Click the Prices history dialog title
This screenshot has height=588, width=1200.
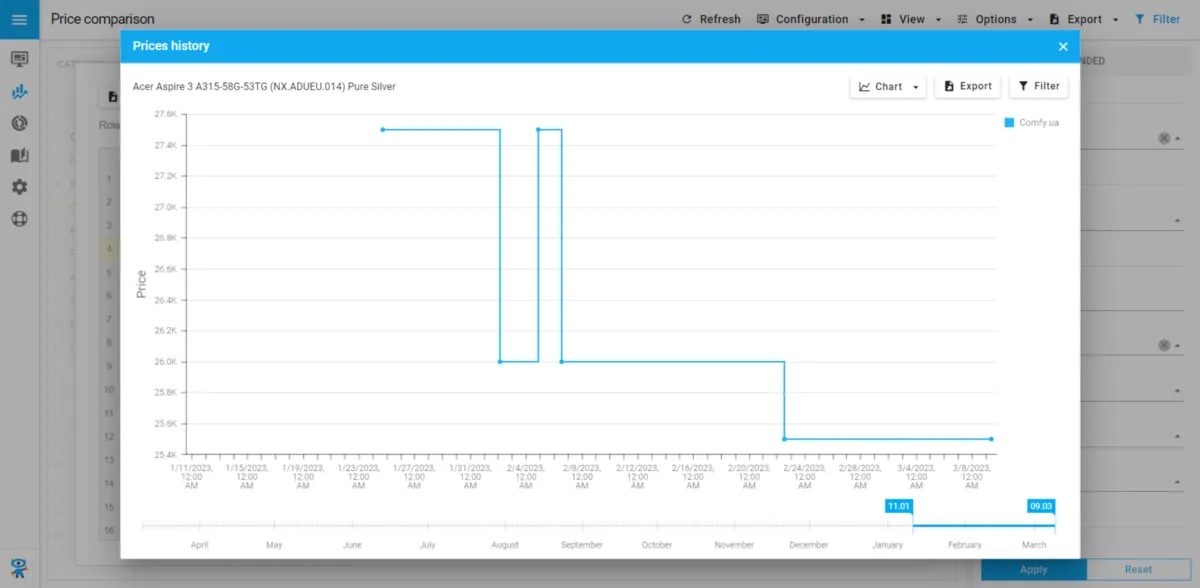[x=171, y=46]
